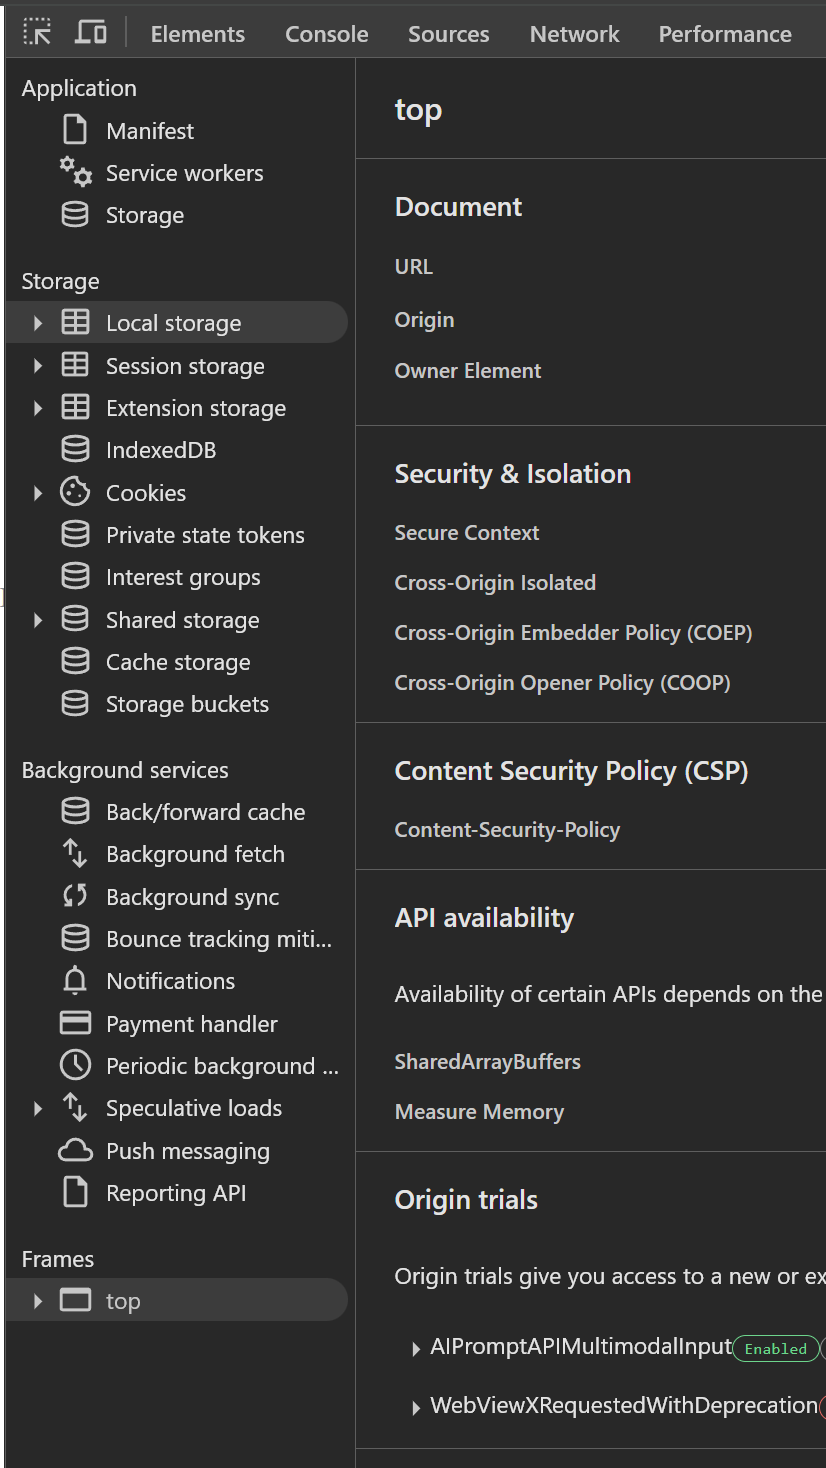Click the Service workers gears icon

click(75, 172)
